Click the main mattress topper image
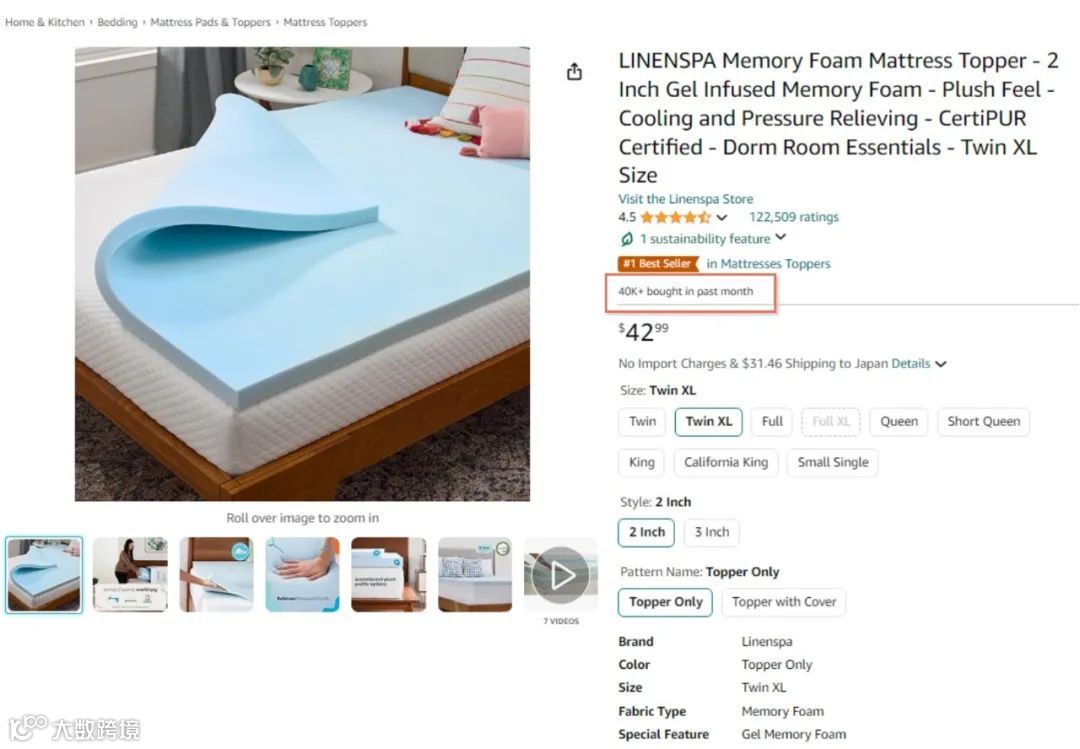The width and height of the screenshot is (1080, 749). (x=302, y=274)
